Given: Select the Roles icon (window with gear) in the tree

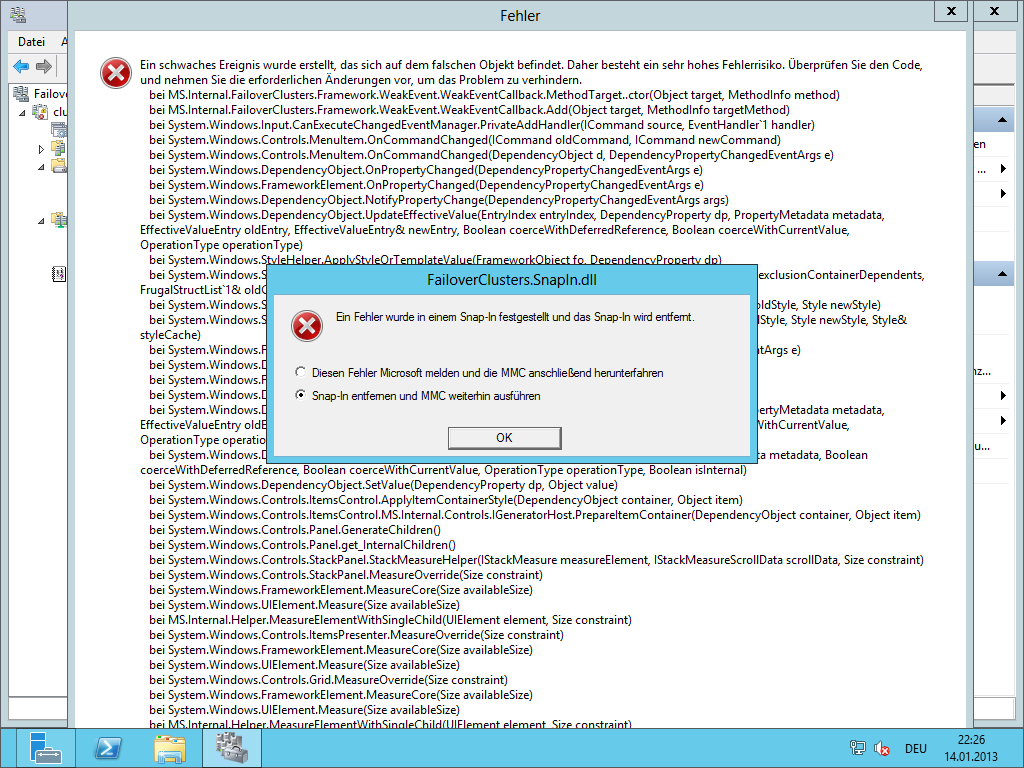Looking at the screenshot, I should (59, 129).
